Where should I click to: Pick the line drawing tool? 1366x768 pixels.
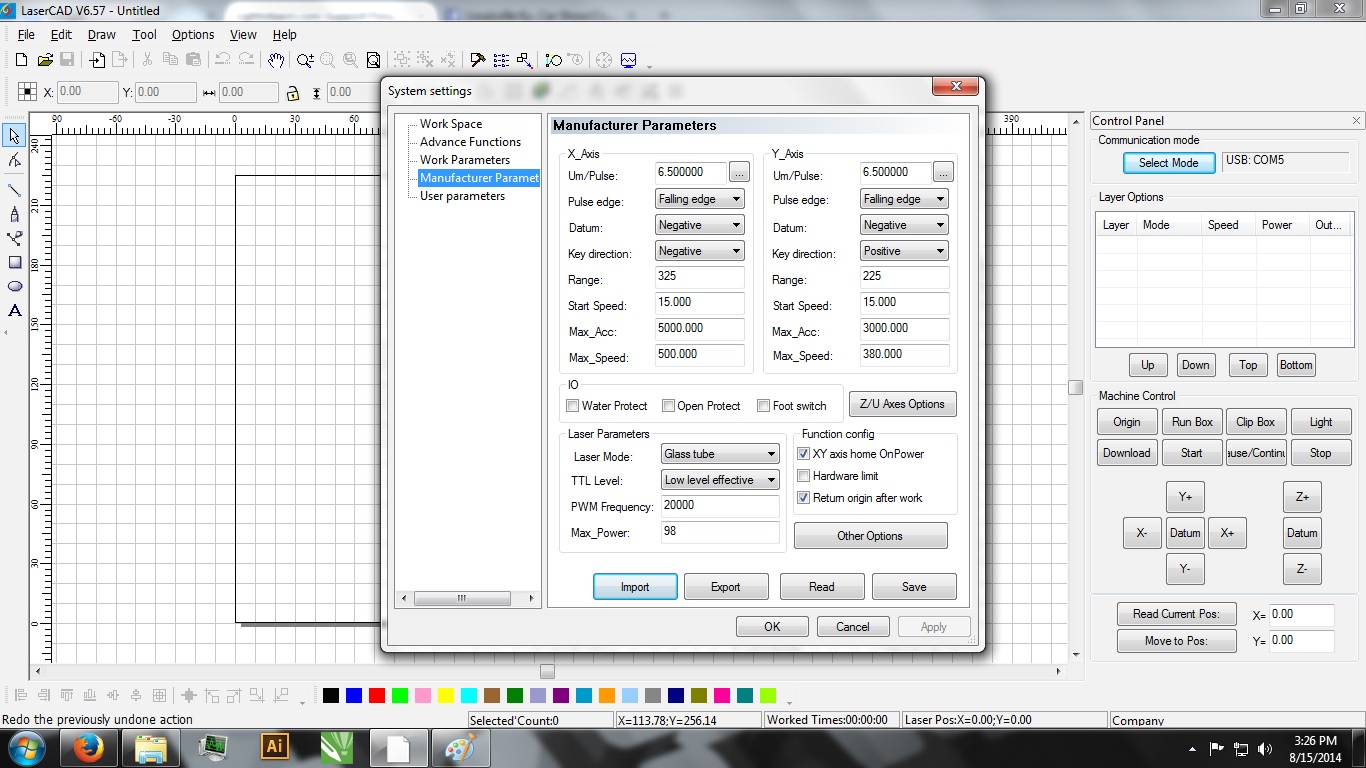(x=15, y=190)
